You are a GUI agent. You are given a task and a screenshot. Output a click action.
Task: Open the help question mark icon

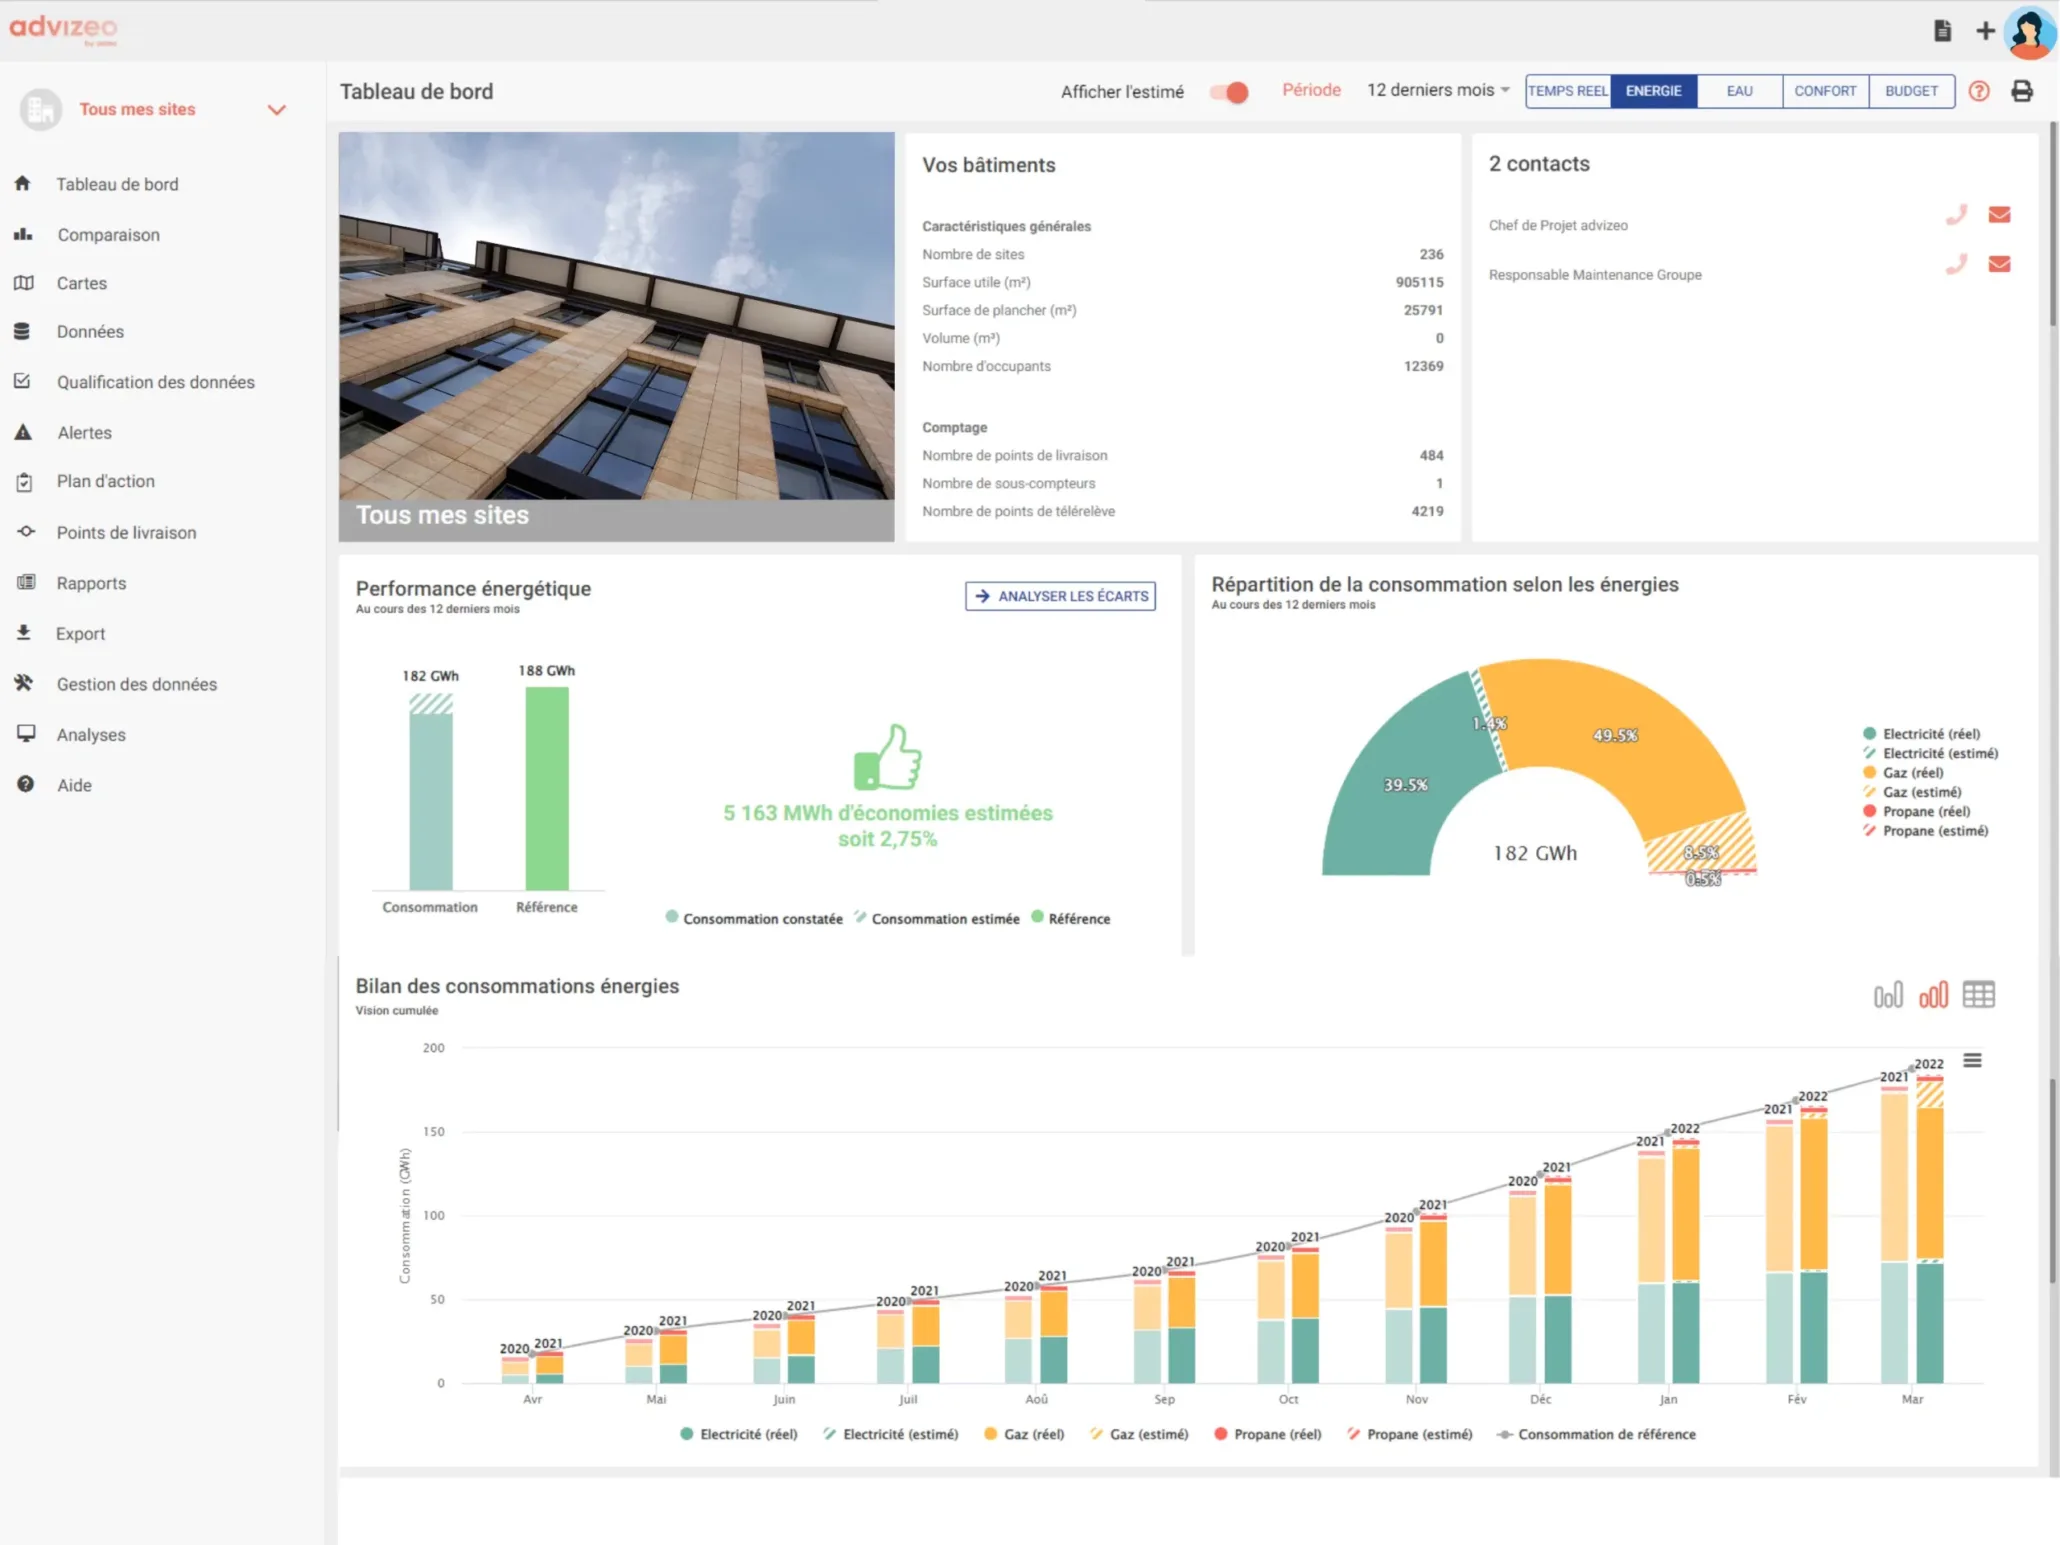click(x=1978, y=91)
